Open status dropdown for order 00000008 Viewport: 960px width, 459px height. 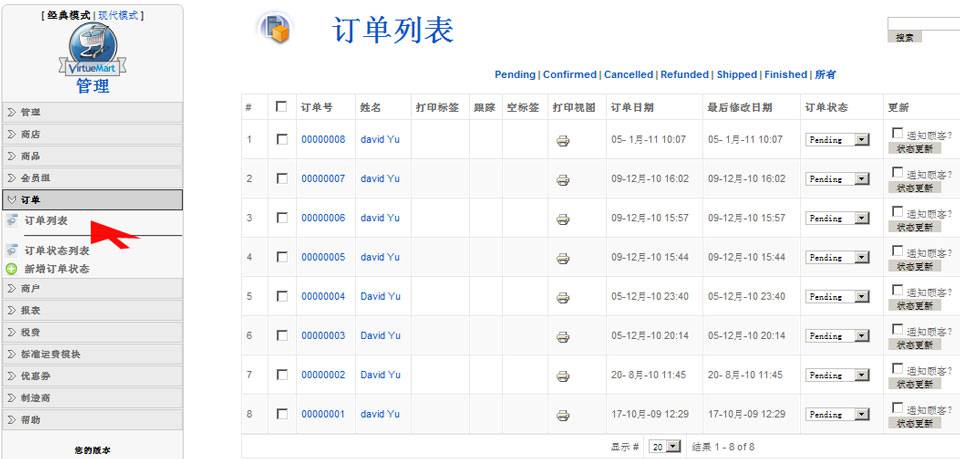pyautogui.click(x=837, y=140)
